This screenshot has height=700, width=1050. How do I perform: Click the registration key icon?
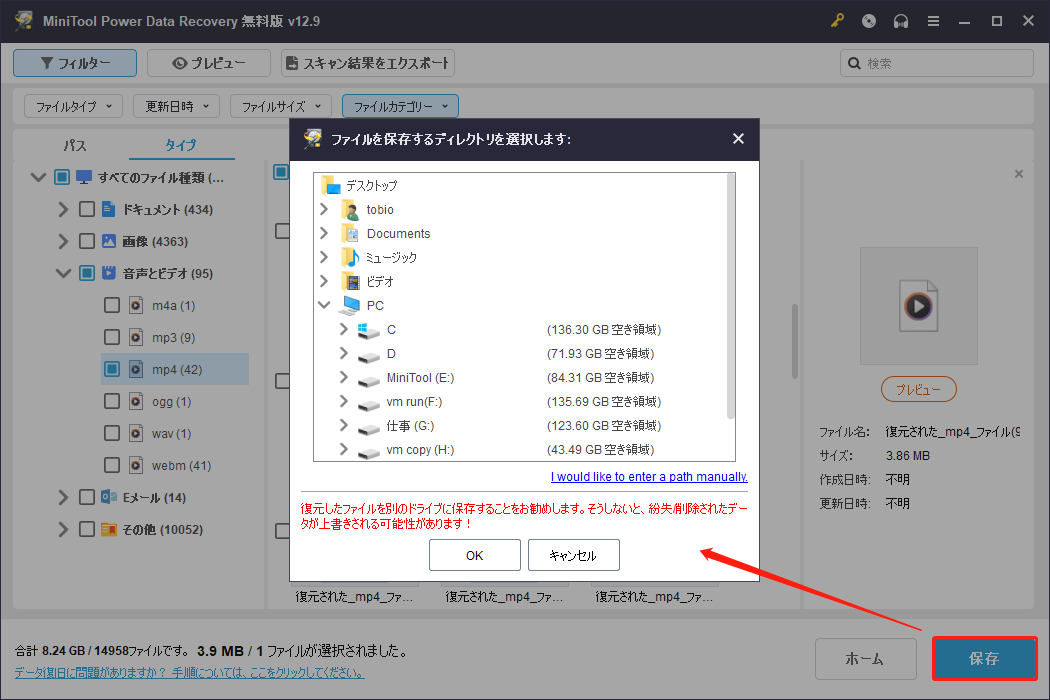coord(837,21)
